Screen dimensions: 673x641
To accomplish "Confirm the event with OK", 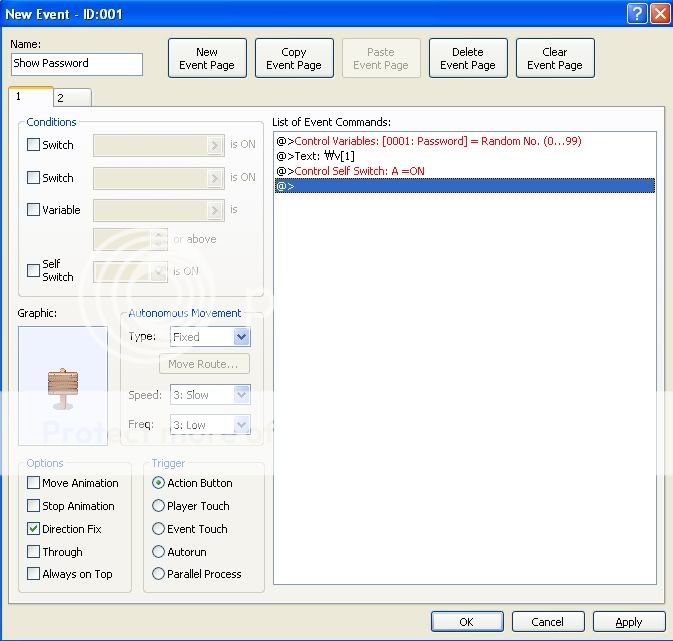I will pos(466,622).
